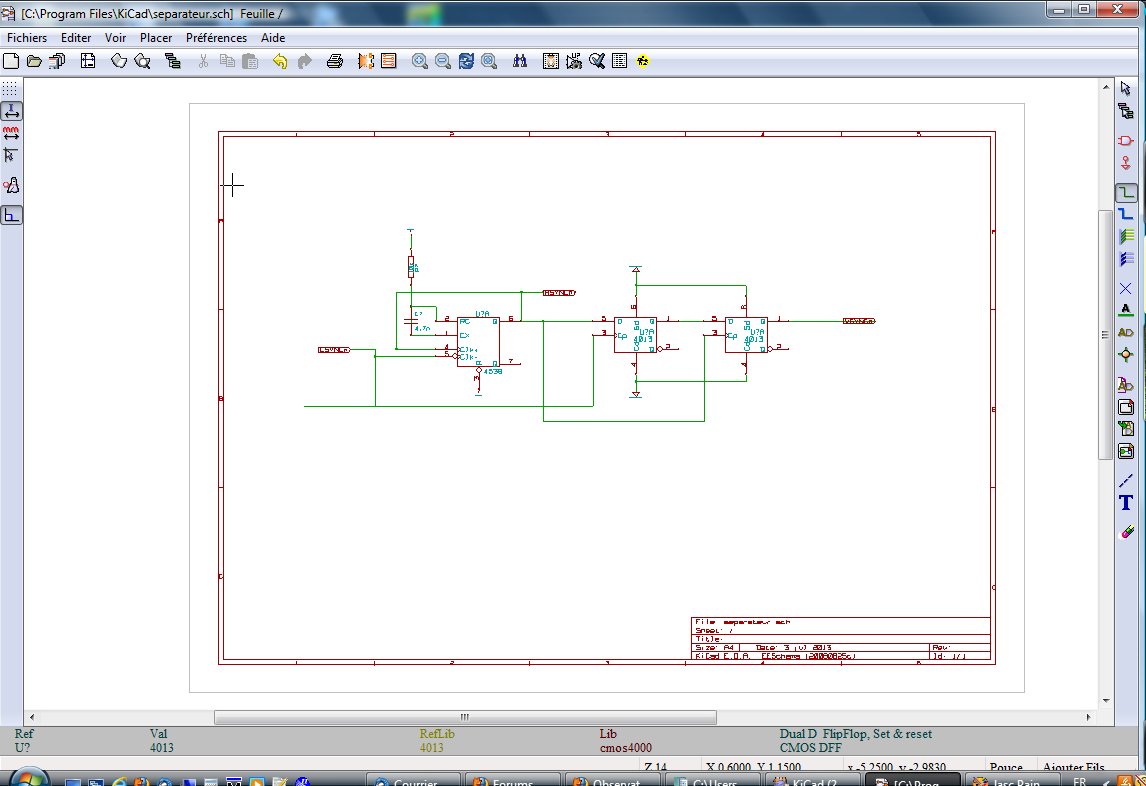Image resolution: width=1146 pixels, height=786 pixels.
Task: Click the yellow back-annotate icon
Action: (x=643, y=61)
